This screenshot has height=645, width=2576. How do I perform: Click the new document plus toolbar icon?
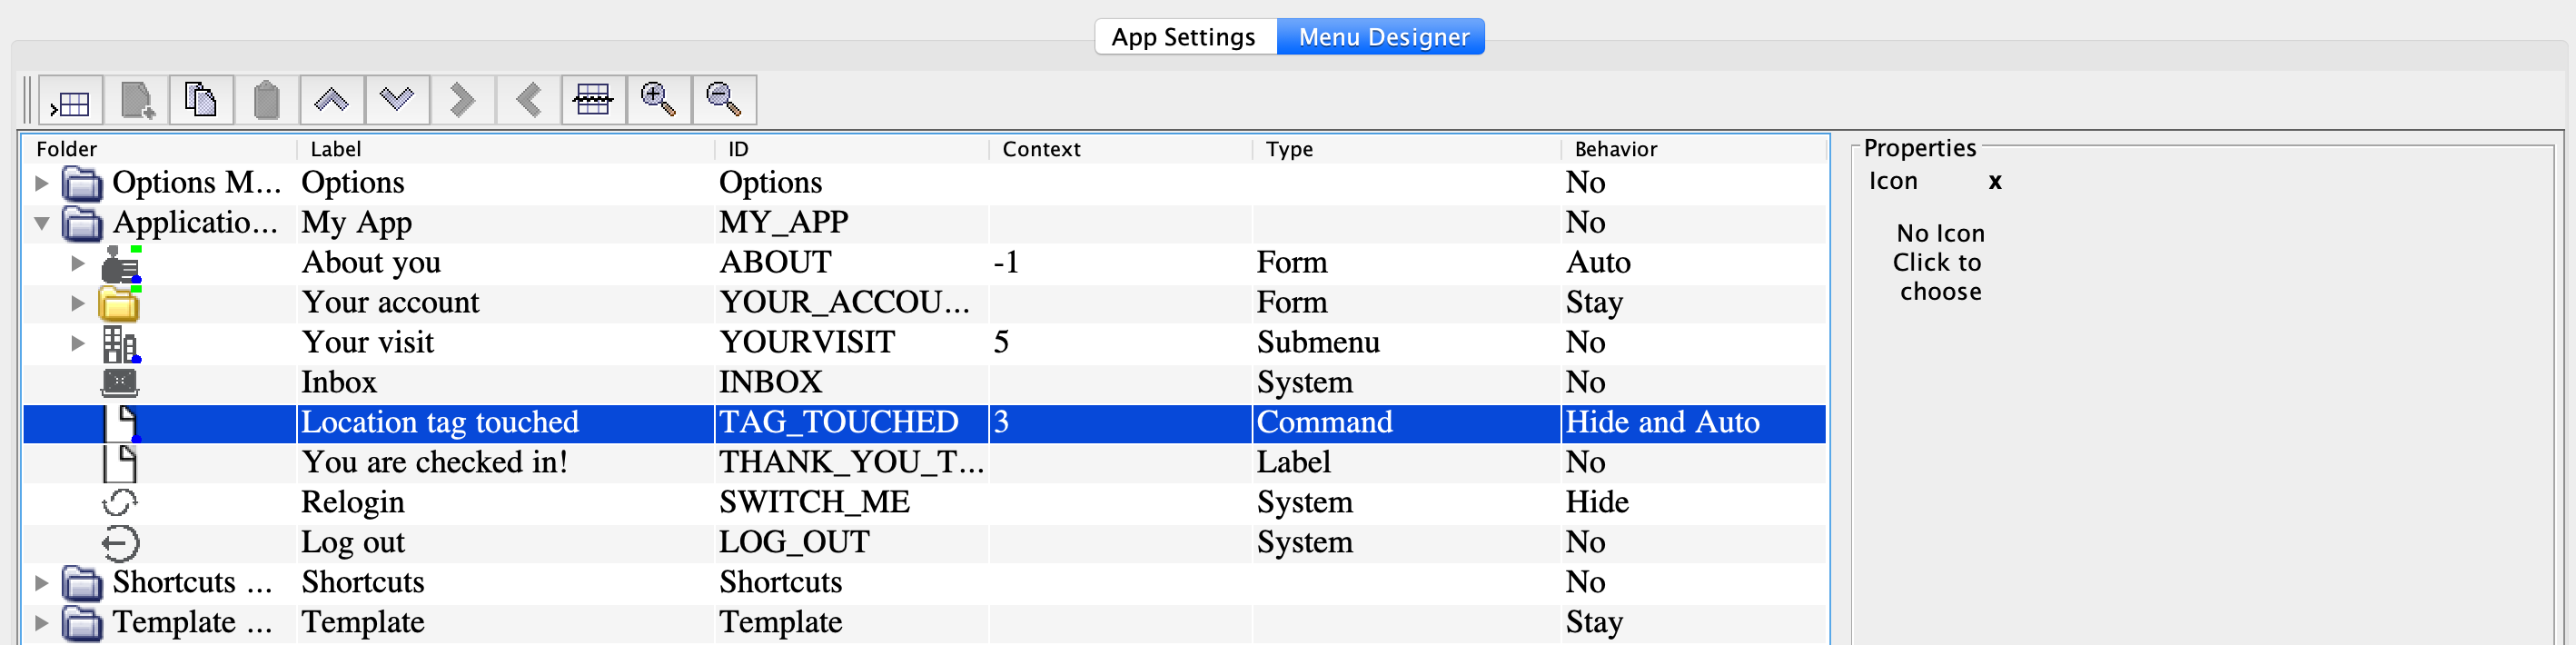(137, 101)
